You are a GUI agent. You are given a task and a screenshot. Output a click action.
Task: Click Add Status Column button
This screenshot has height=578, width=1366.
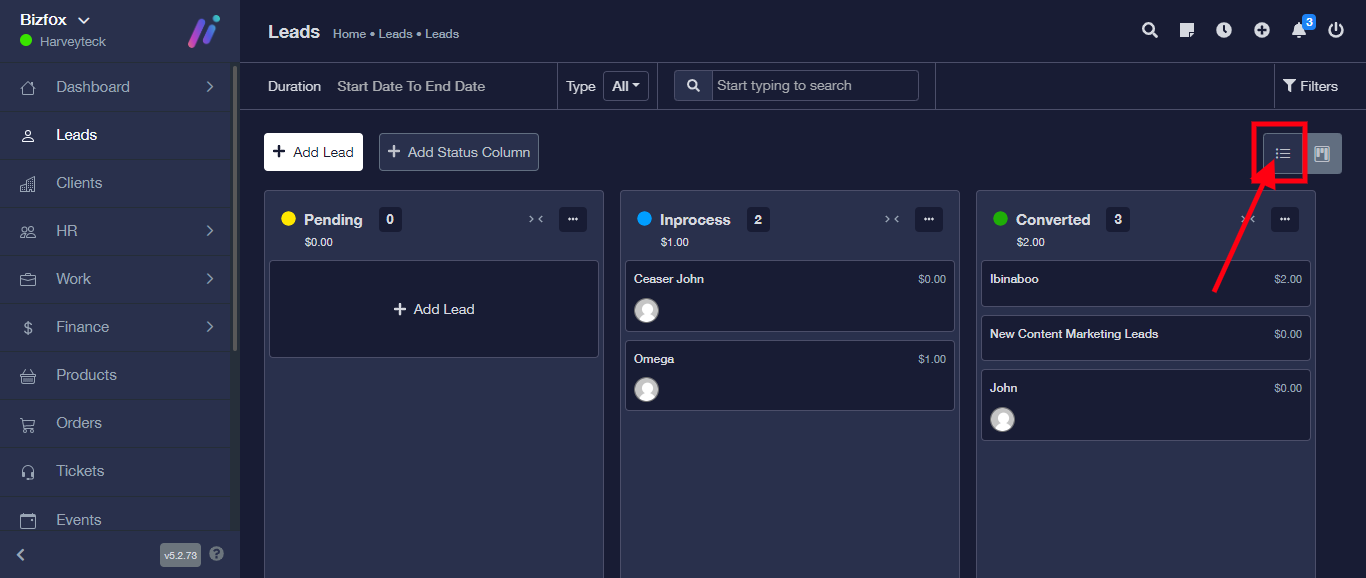click(x=458, y=152)
